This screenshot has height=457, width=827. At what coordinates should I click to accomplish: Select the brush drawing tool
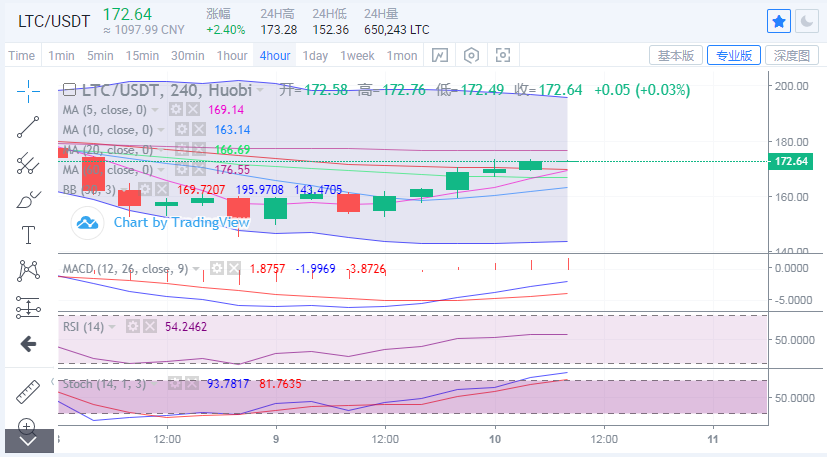28,199
